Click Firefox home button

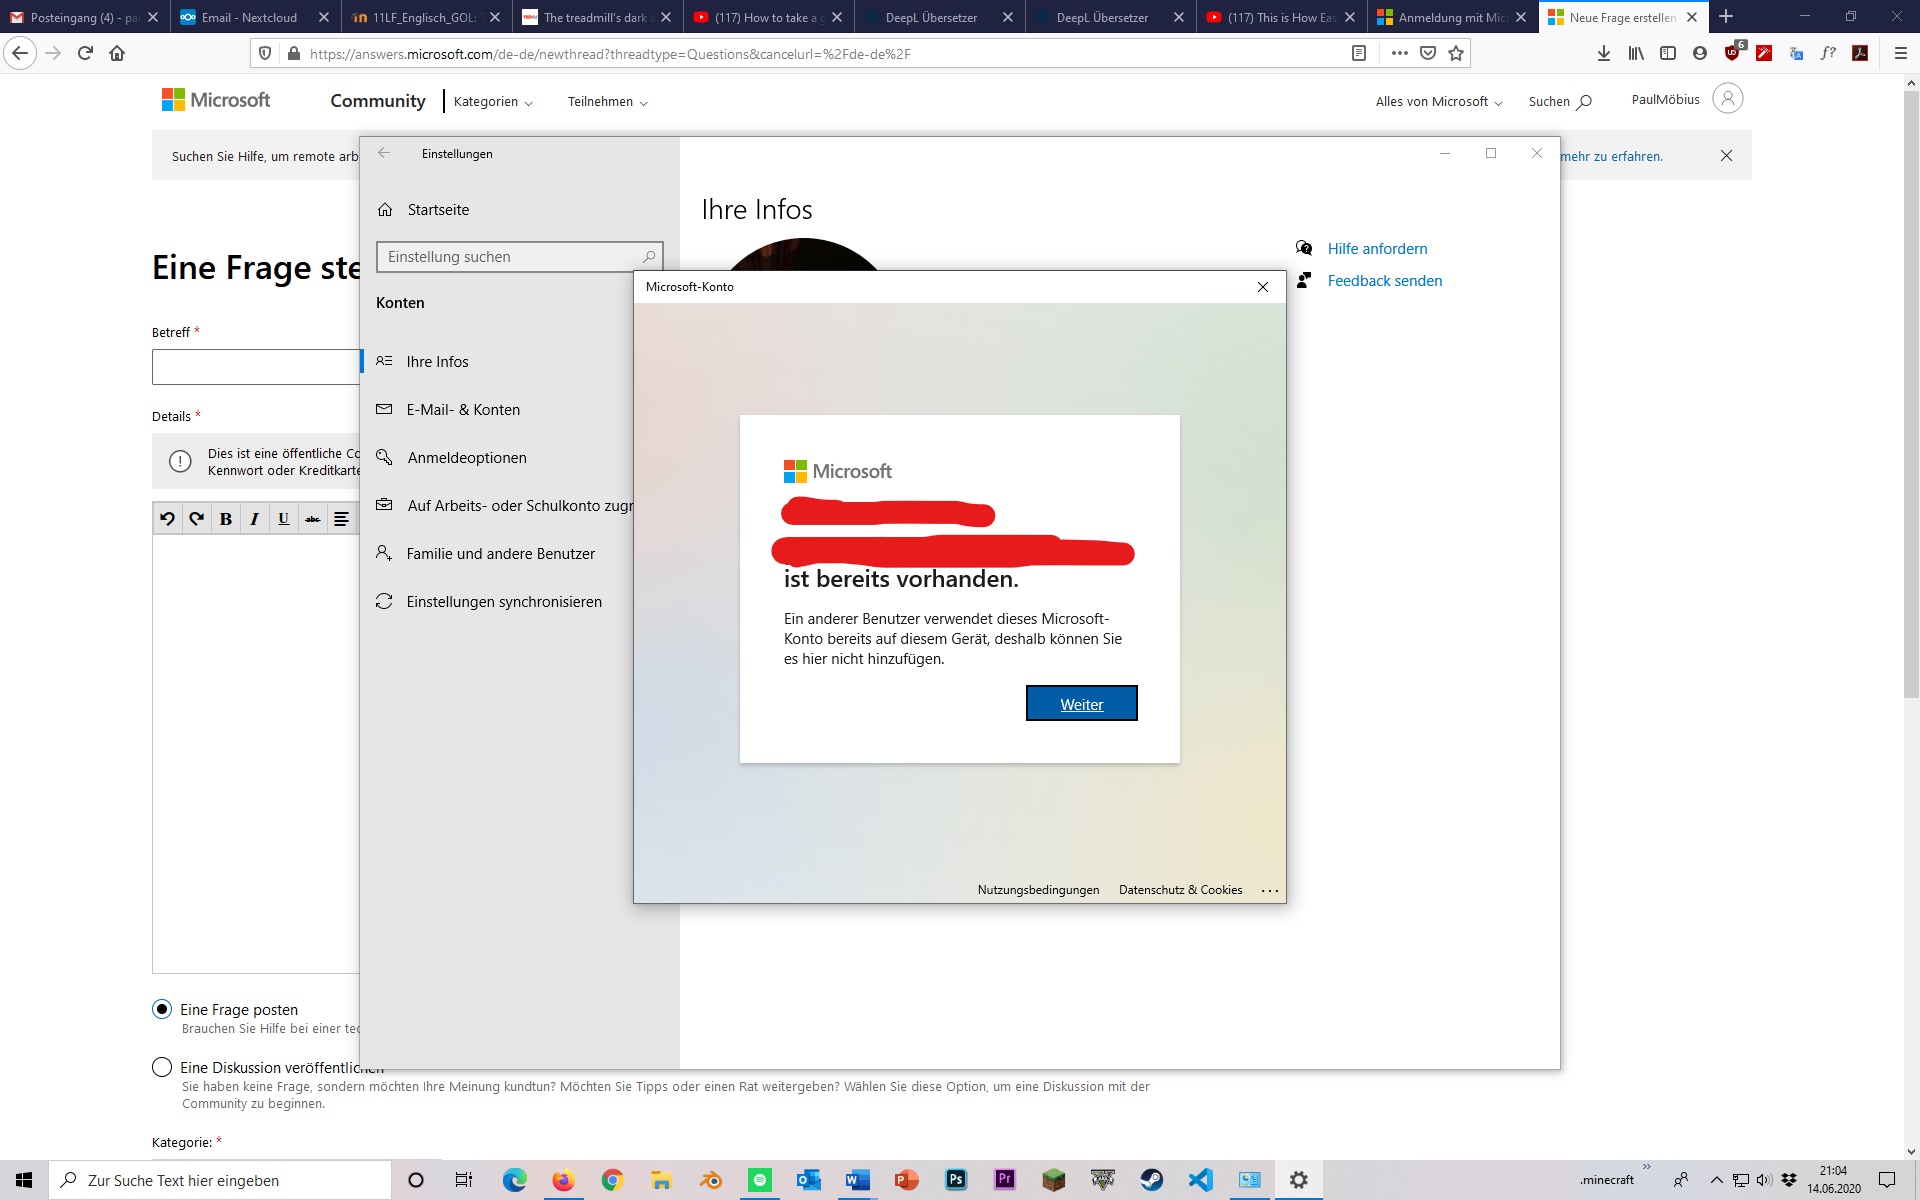pos(117,54)
